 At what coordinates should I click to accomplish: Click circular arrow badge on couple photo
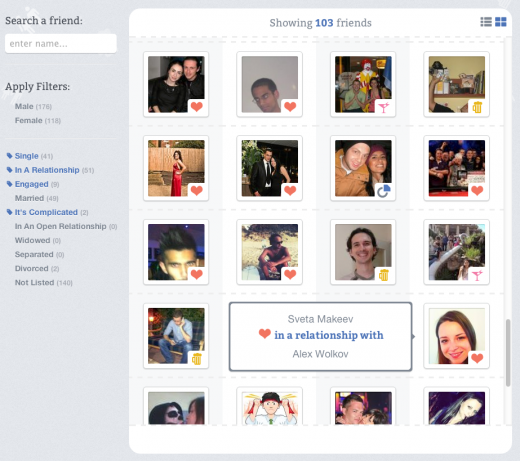point(383,191)
